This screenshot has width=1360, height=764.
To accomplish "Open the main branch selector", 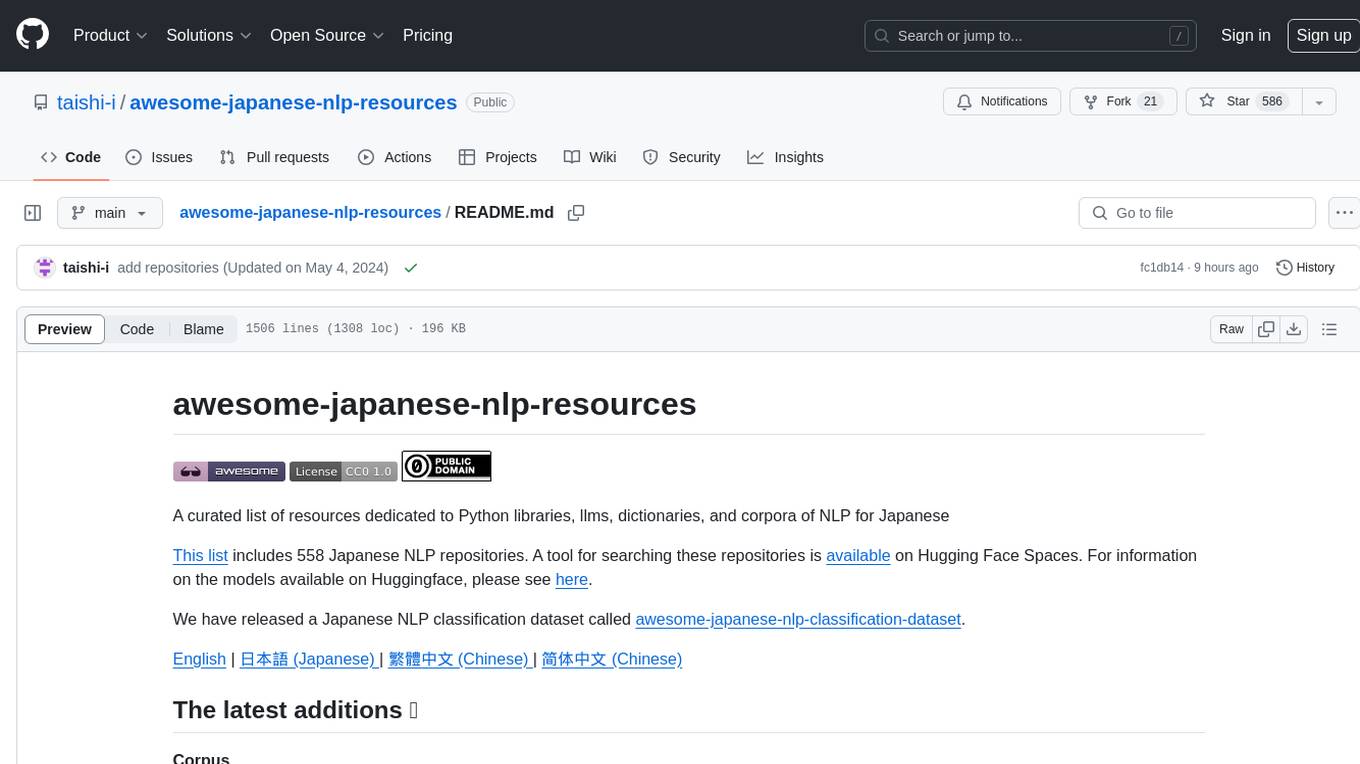I will point(110,213).
